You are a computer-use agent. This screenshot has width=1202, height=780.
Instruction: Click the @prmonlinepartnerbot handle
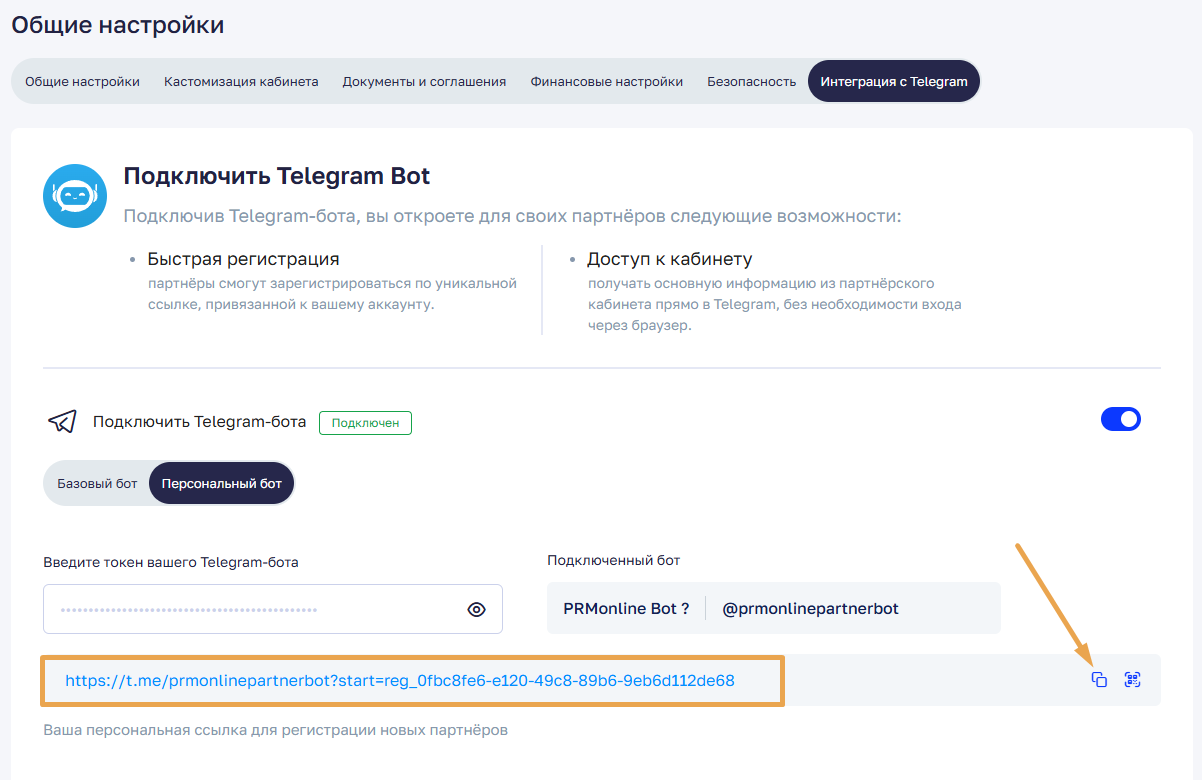[810, 608]
